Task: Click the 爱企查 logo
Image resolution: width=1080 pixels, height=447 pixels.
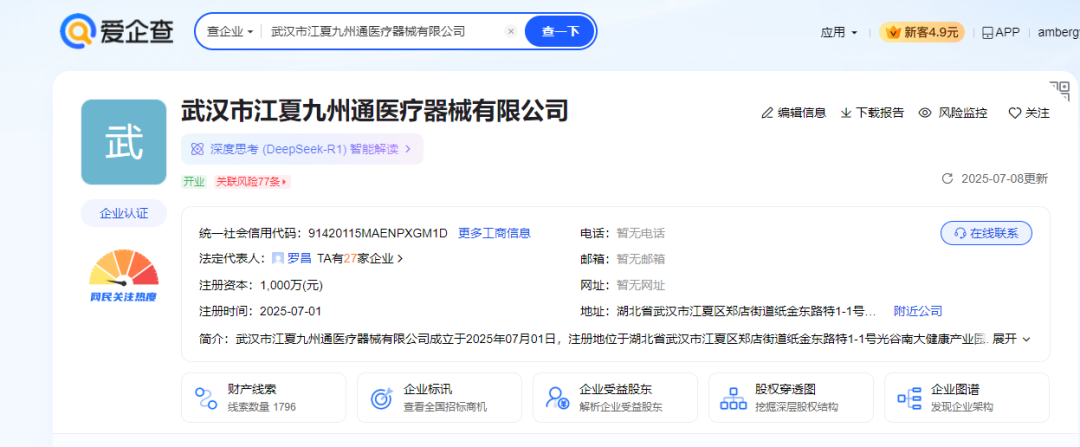Action: pos(116,31)
